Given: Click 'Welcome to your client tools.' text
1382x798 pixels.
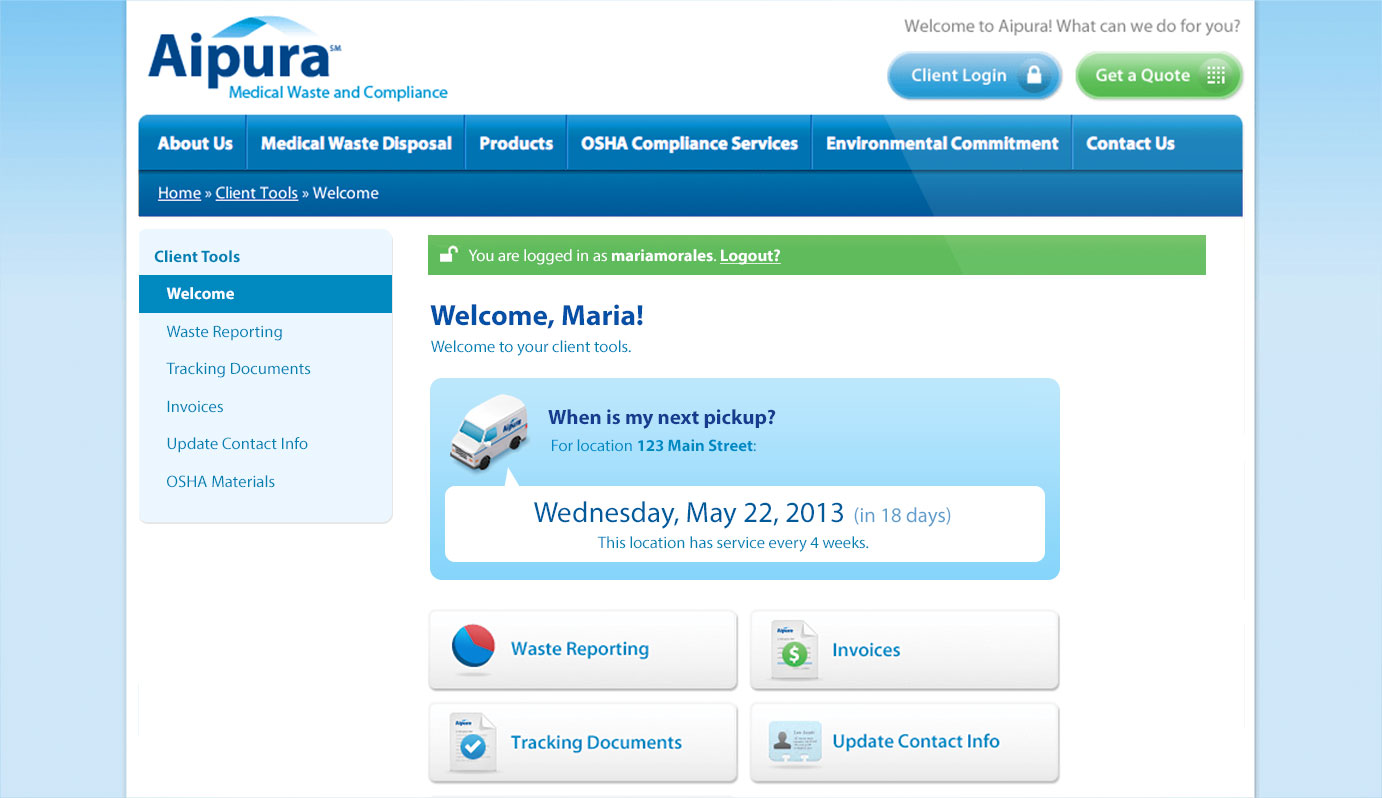Looking at the screenshot, I should [x=531, y=347].
